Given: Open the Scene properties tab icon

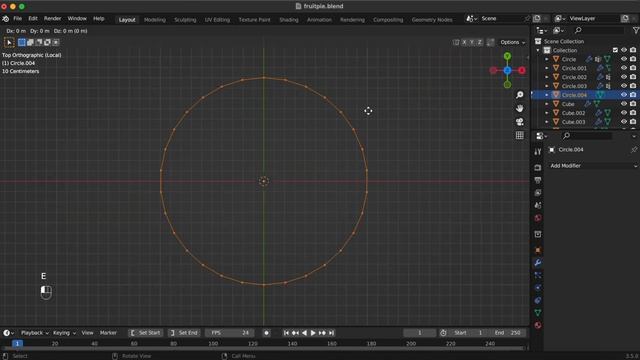Looking at the screenshot, I should point(538,205).
